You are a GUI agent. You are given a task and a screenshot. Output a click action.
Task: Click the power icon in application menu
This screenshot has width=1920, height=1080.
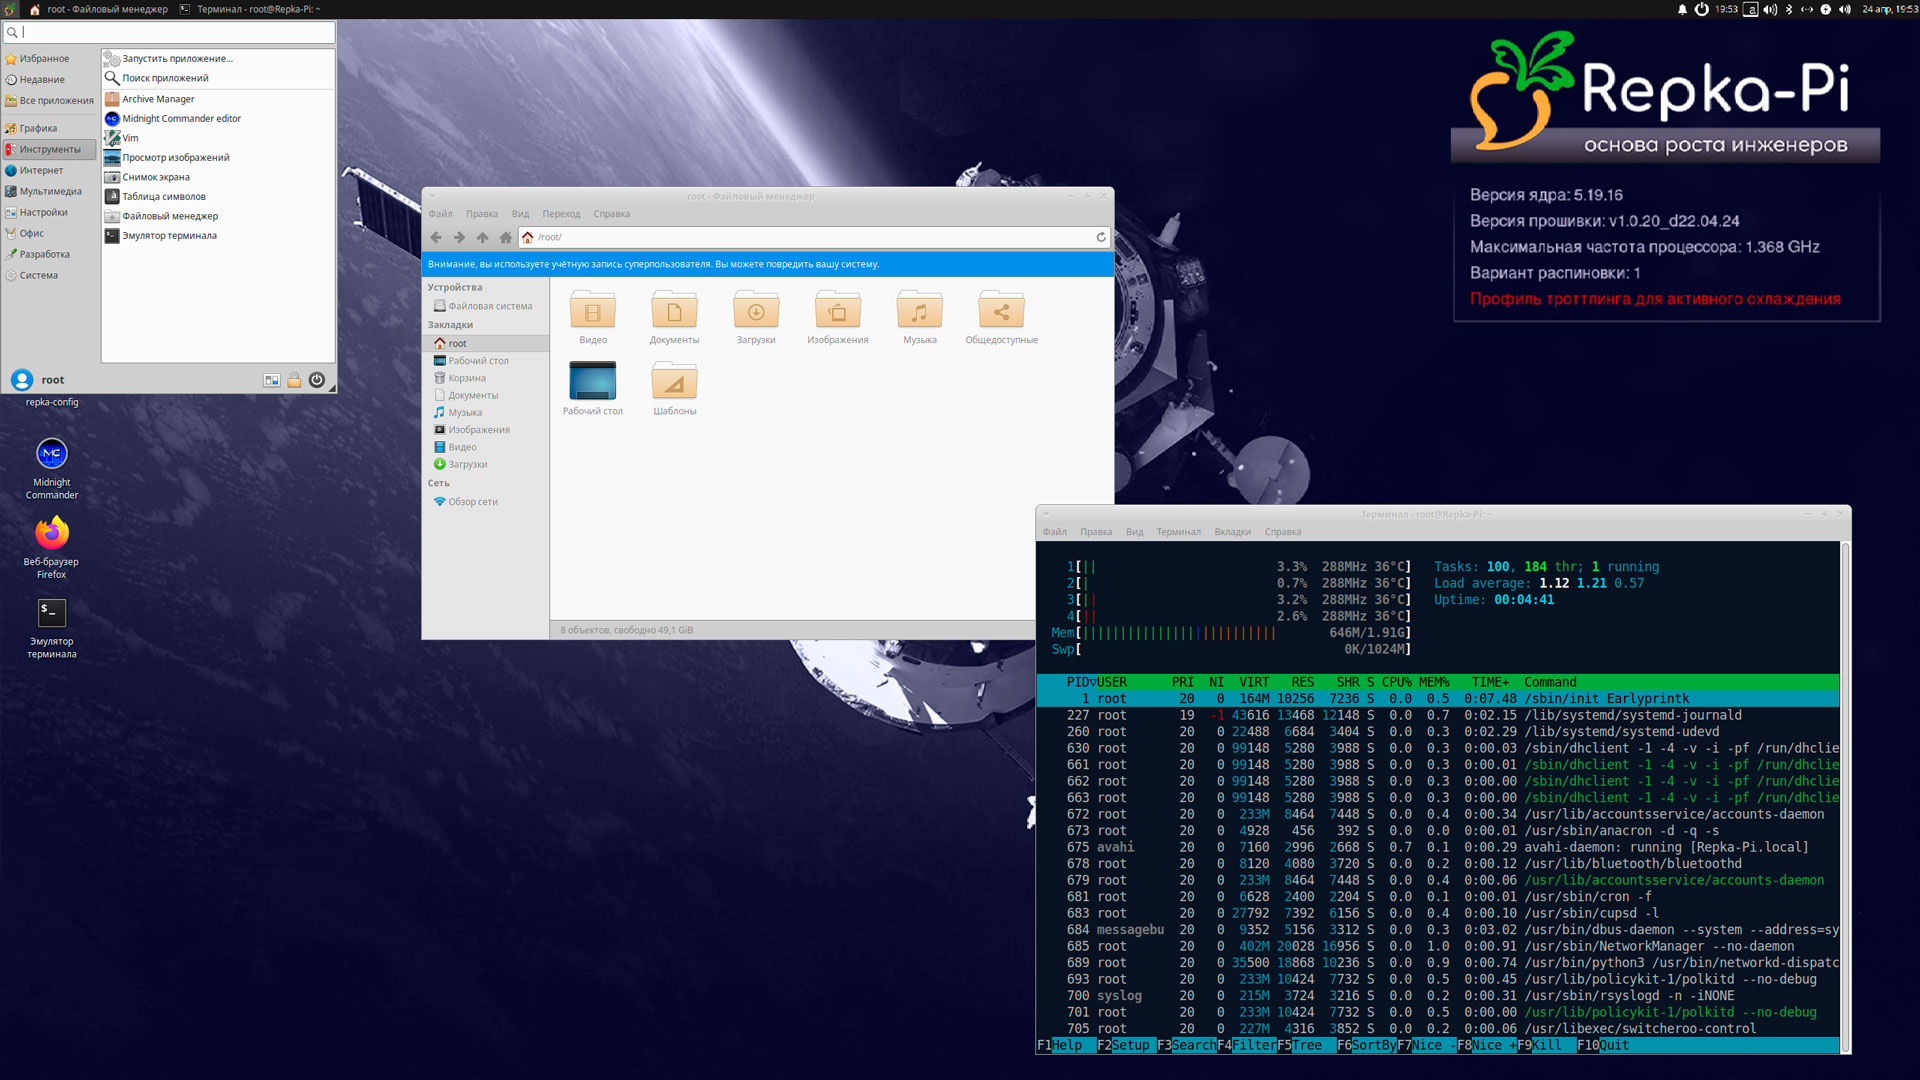pos(317,380)
